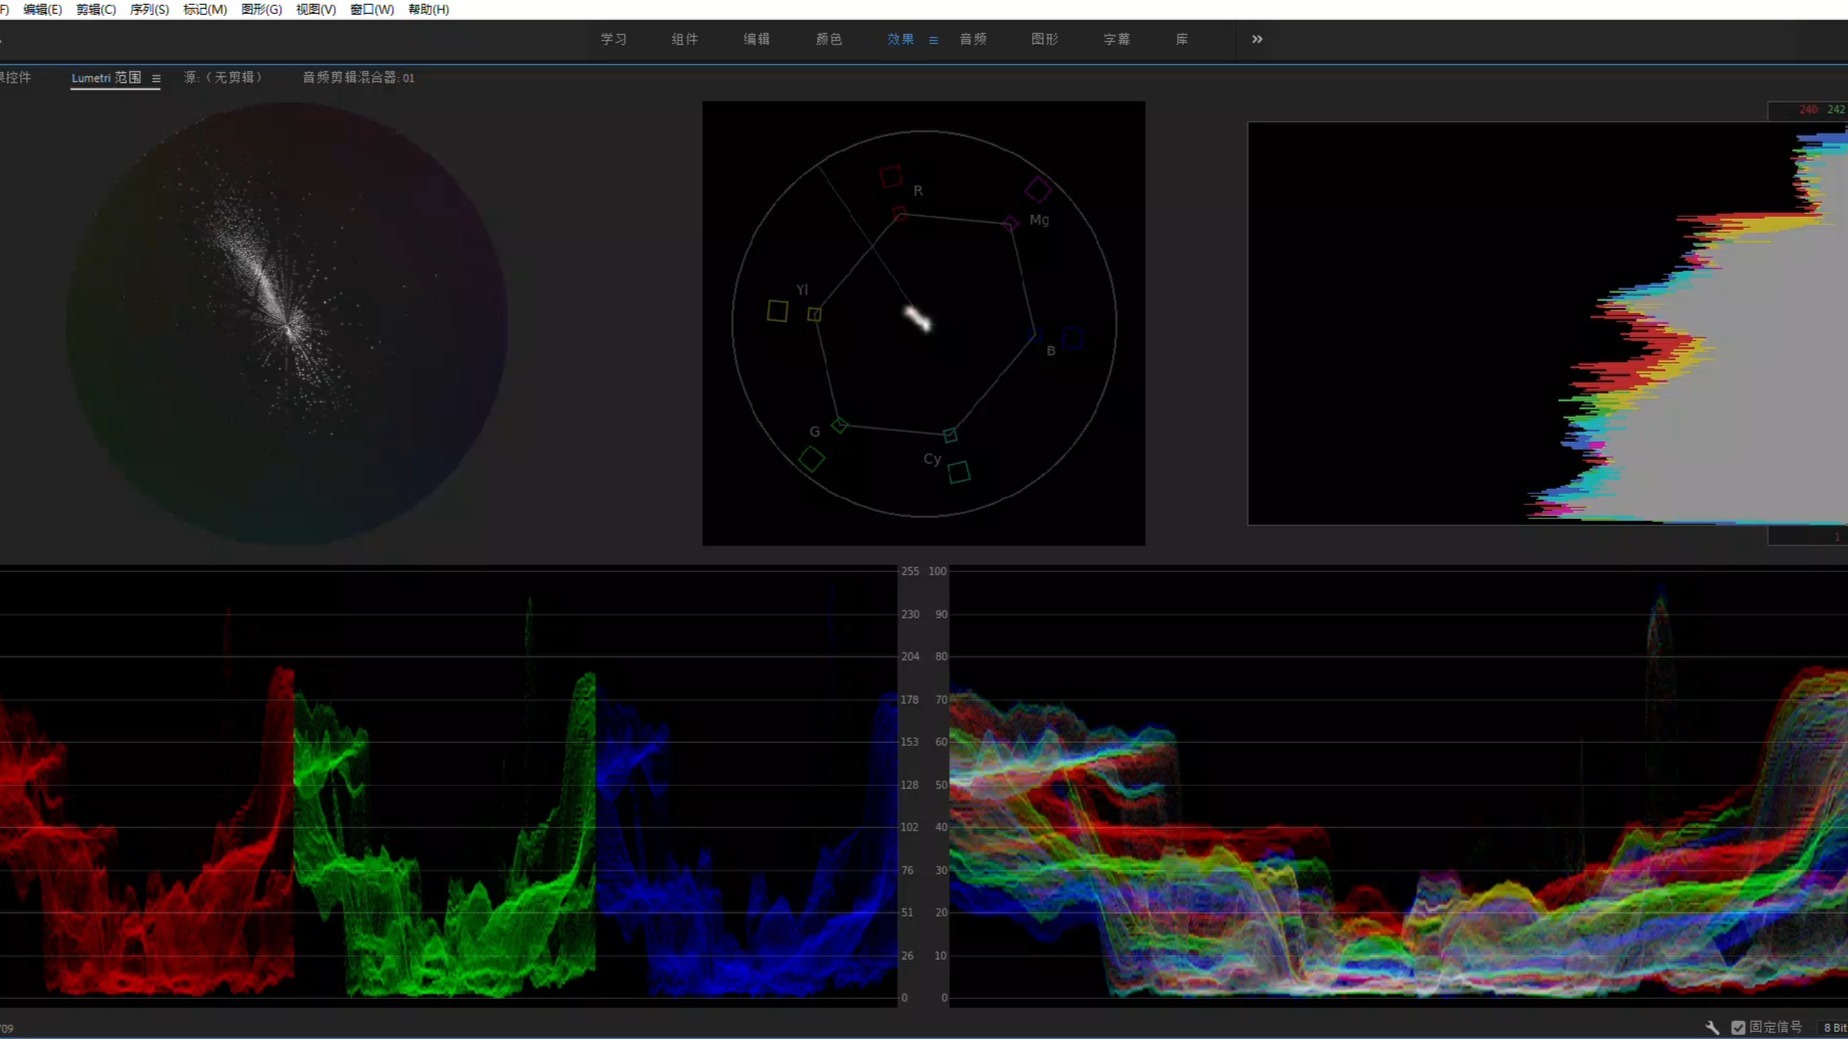Toggle the 固定信号 clamp signal checkbox
This screenshot has width=1848, height=1039.
coord(1738,1027)
